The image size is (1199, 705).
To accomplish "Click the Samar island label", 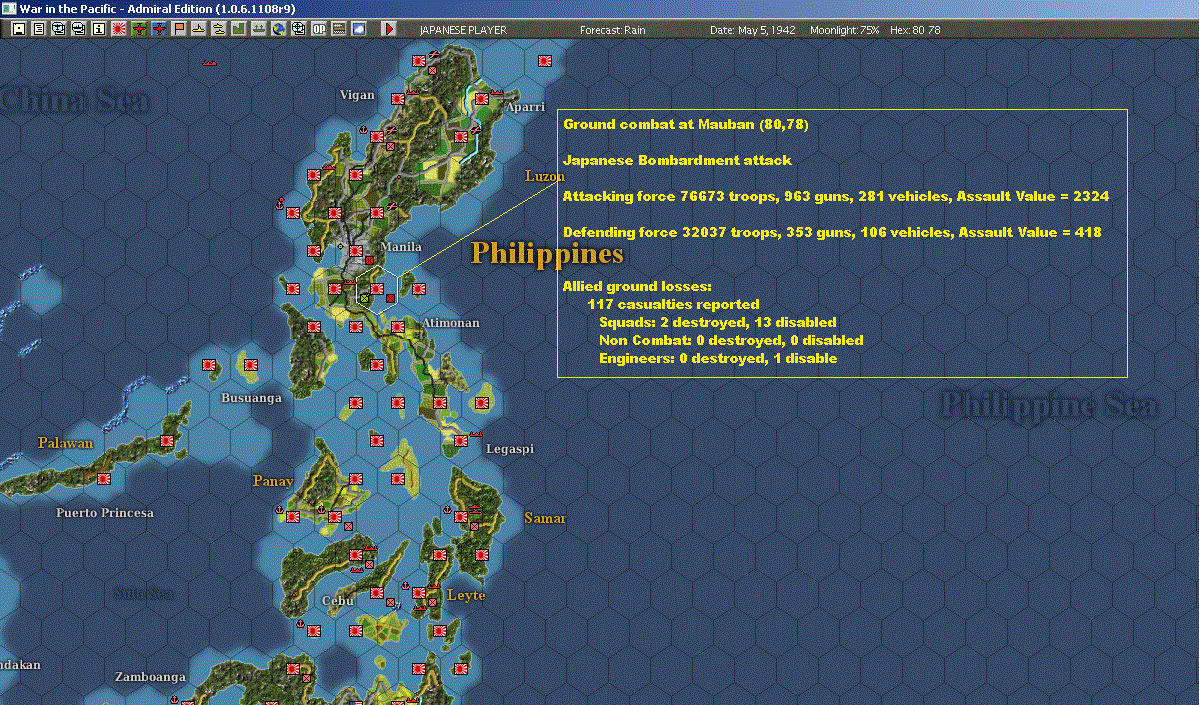I will (x=544, y=518).
